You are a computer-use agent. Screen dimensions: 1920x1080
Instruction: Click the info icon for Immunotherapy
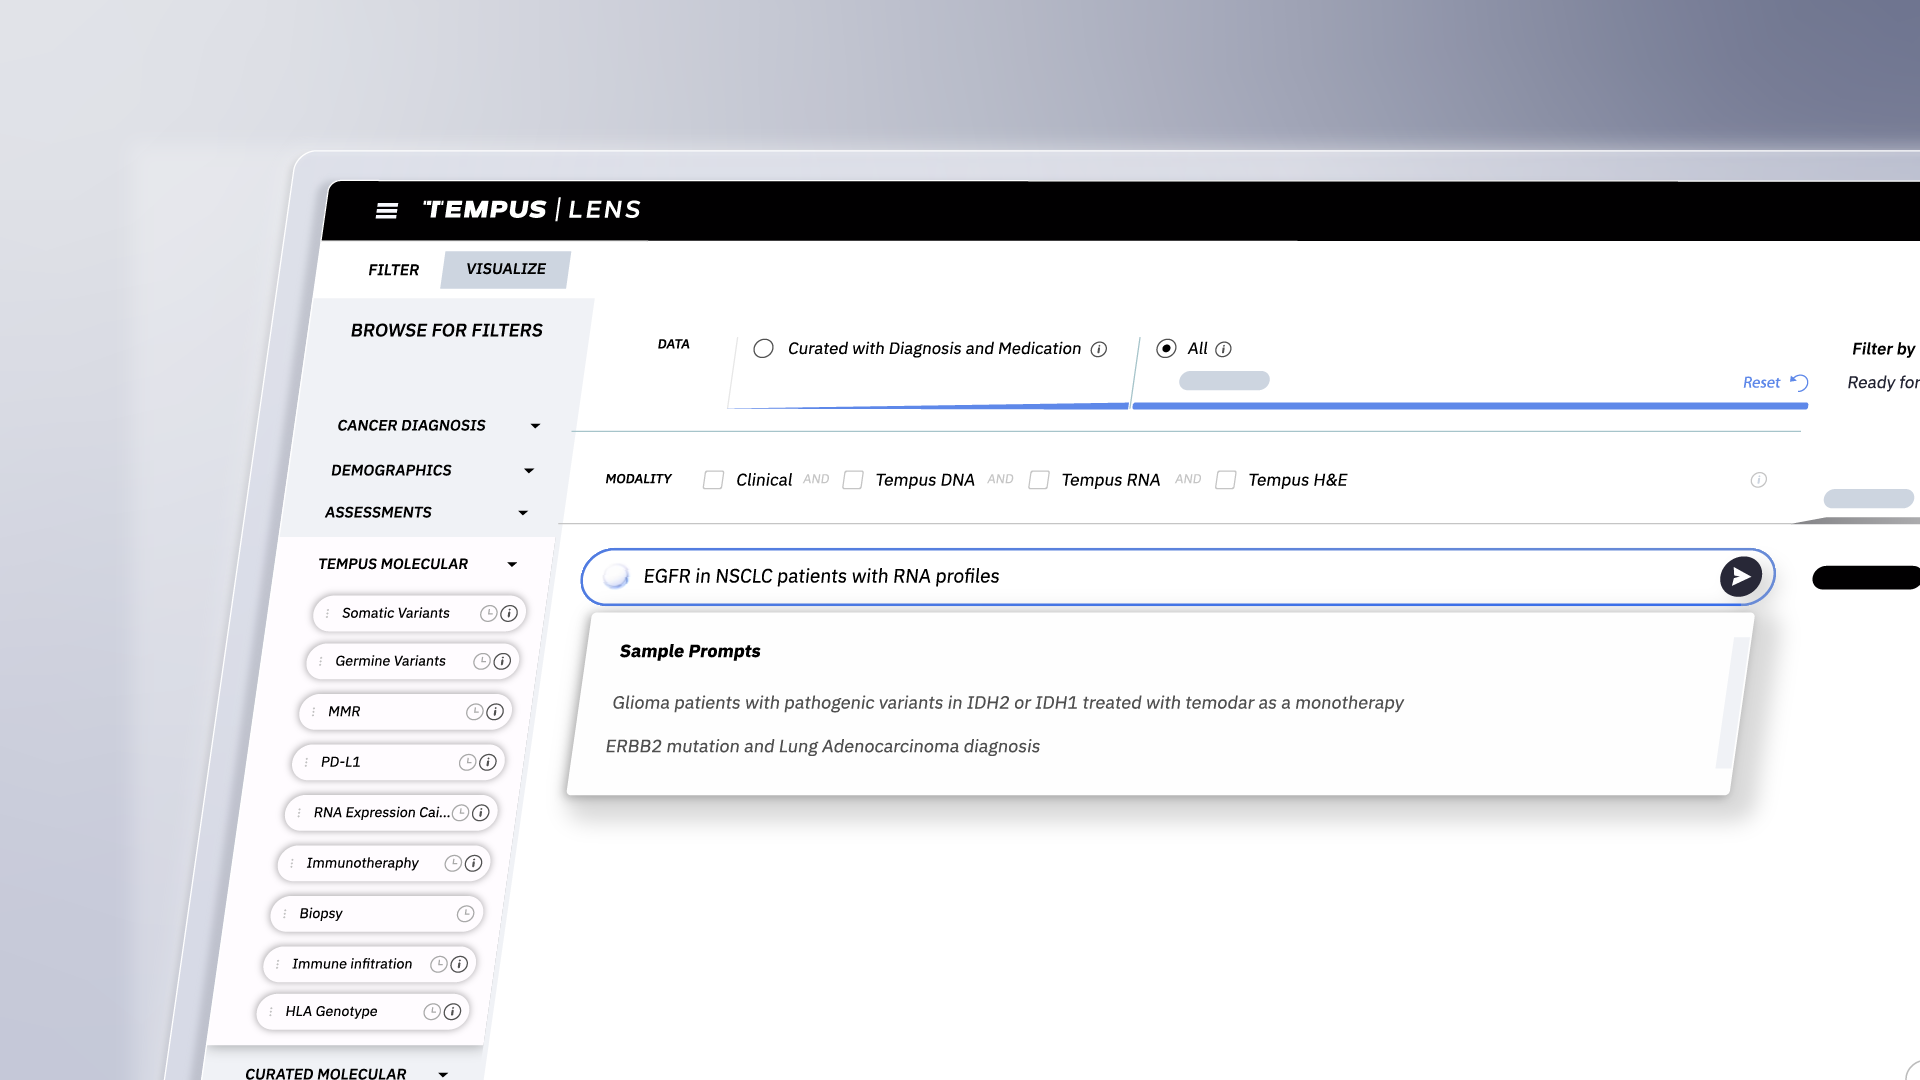click(x=474, y=863)
